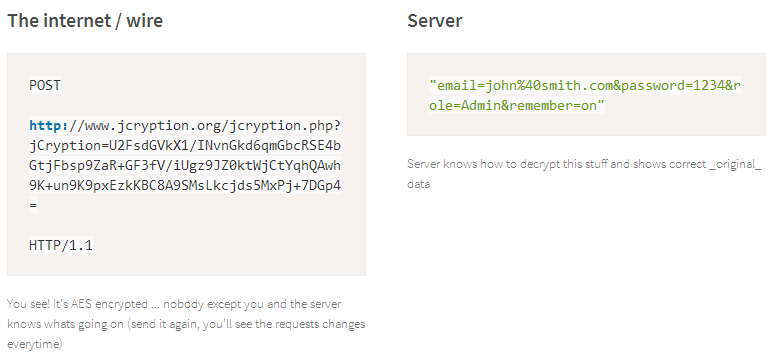This screenshot has height=362, width=784.
Task: Click the "everytime)" caption line
Action: [35, 344]
